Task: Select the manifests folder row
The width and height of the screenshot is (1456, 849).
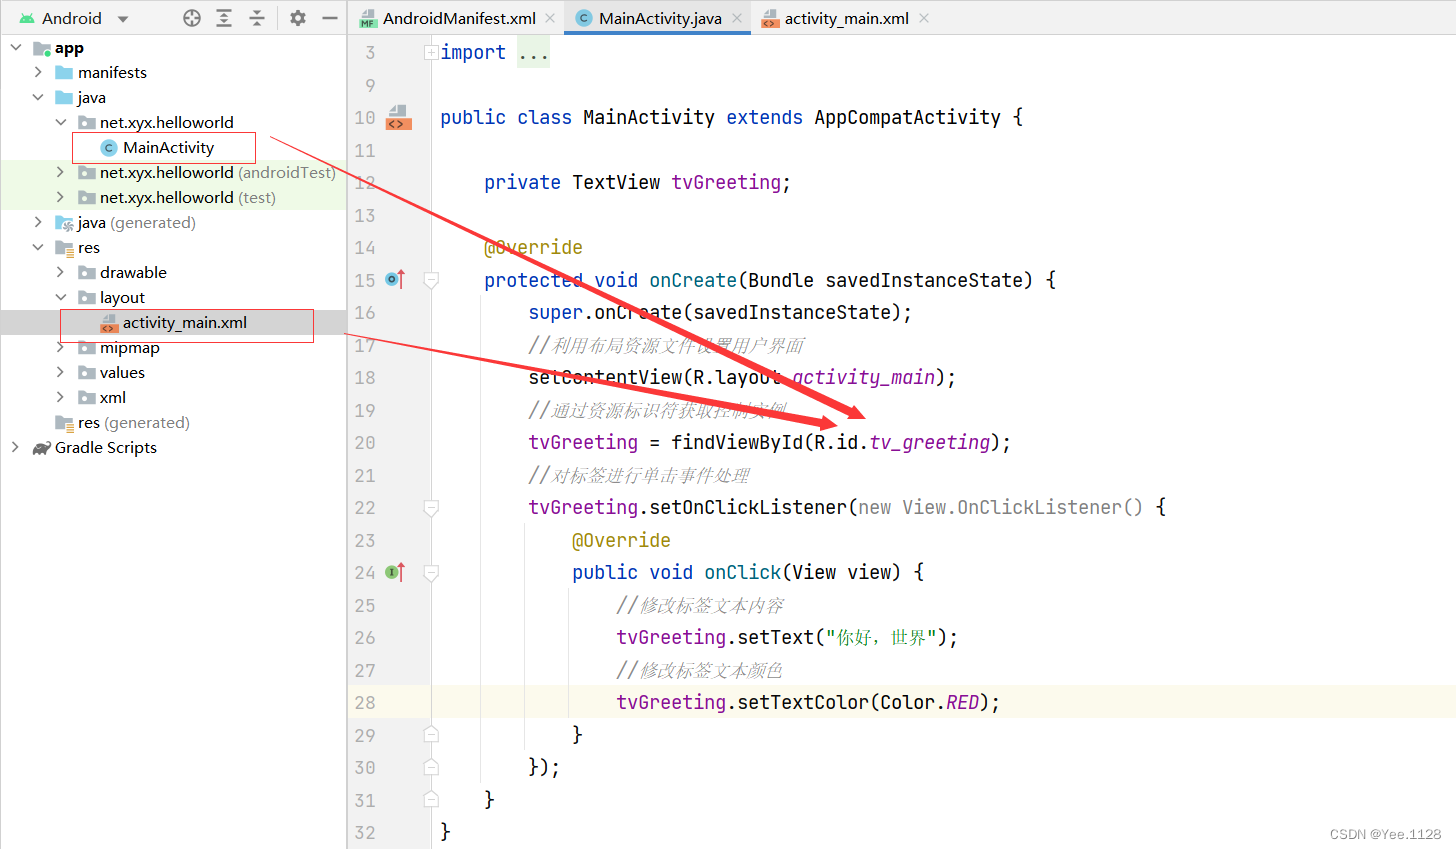Action: click(173, 72)
